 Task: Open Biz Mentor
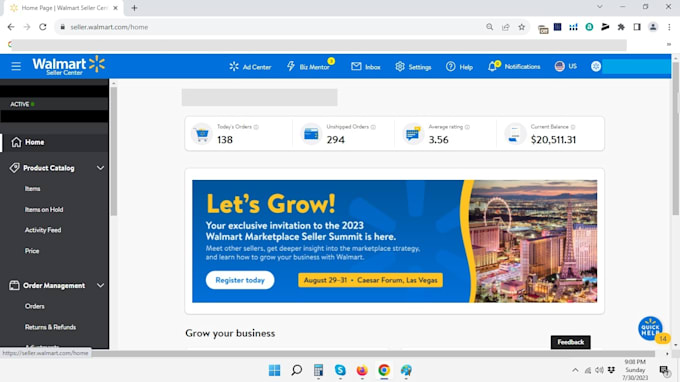pyautogui.click(x=311, y=66)
